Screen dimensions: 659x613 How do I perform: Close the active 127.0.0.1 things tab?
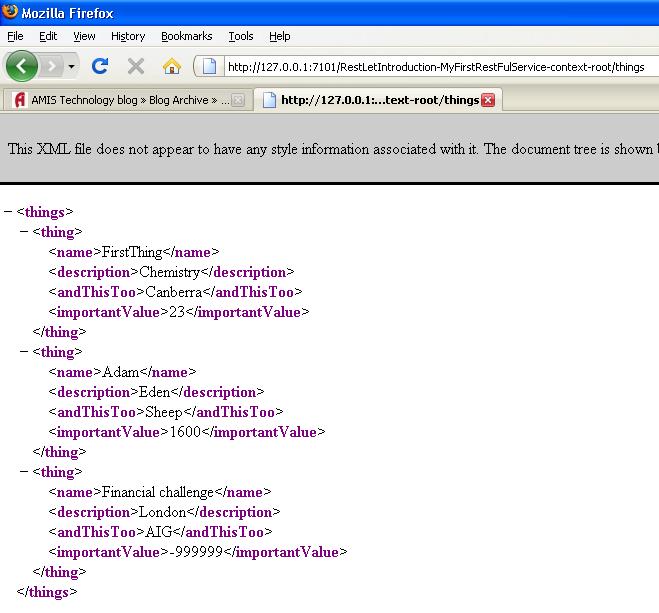click(488, 100)
